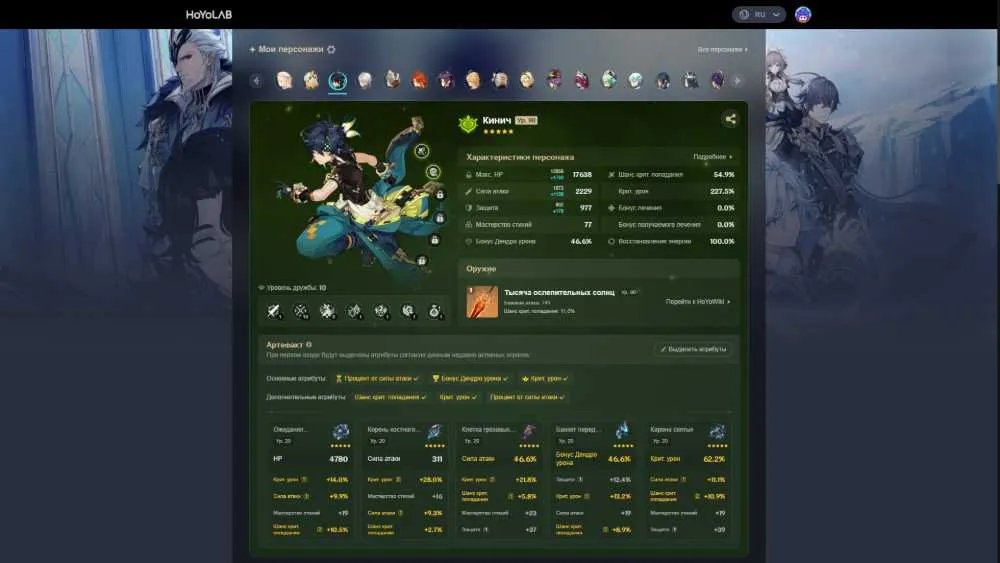Click the Мастерство стихий value 77
The height and width of the screenshot is (563, 1000).
click(x=588, y=224)
